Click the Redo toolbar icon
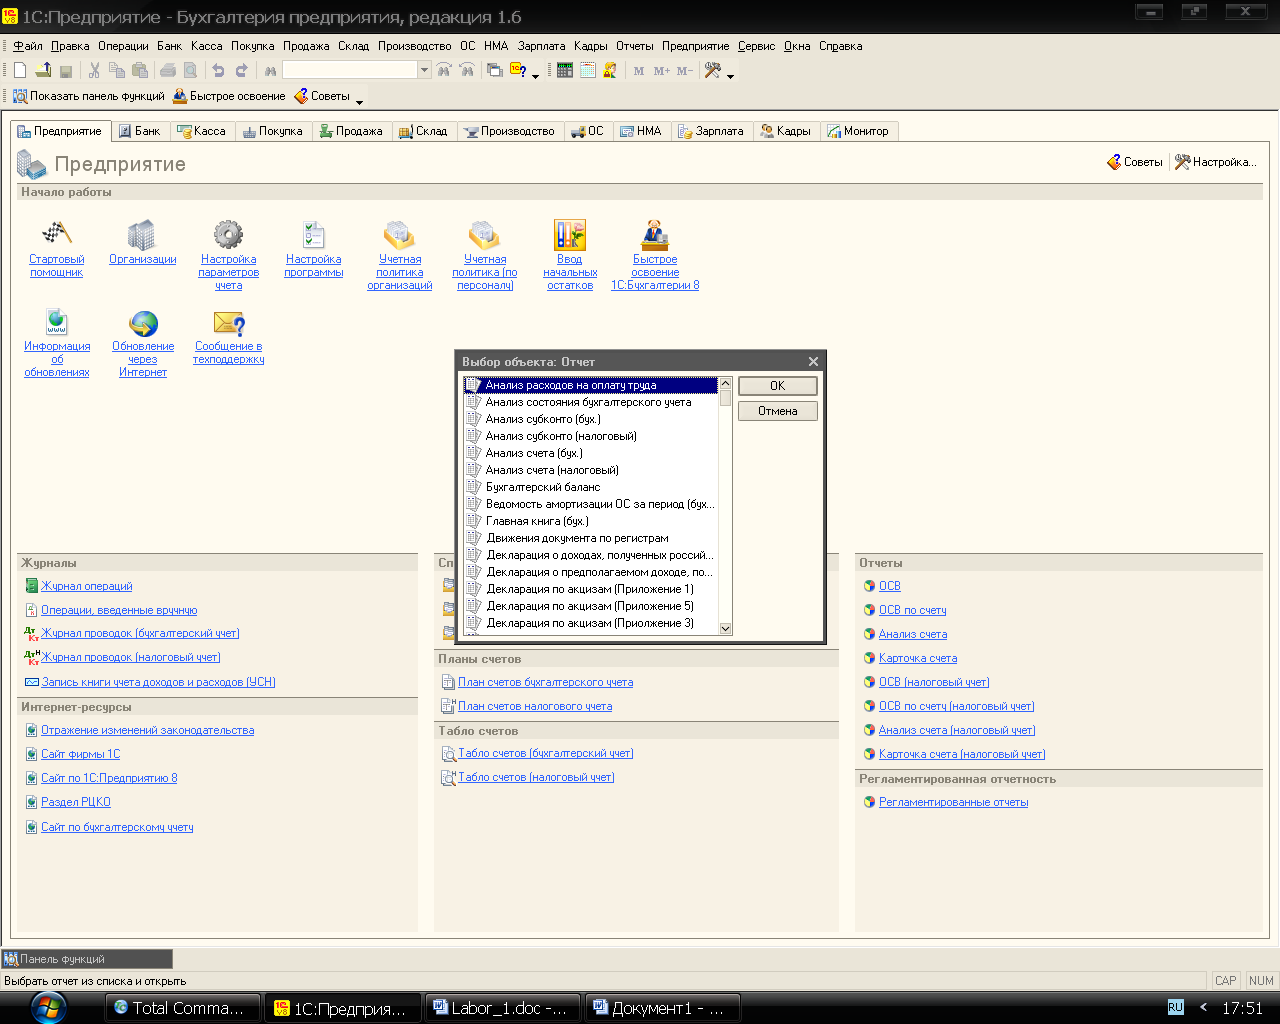This screenshot has width=1280, height=1024. pos(241,70)
